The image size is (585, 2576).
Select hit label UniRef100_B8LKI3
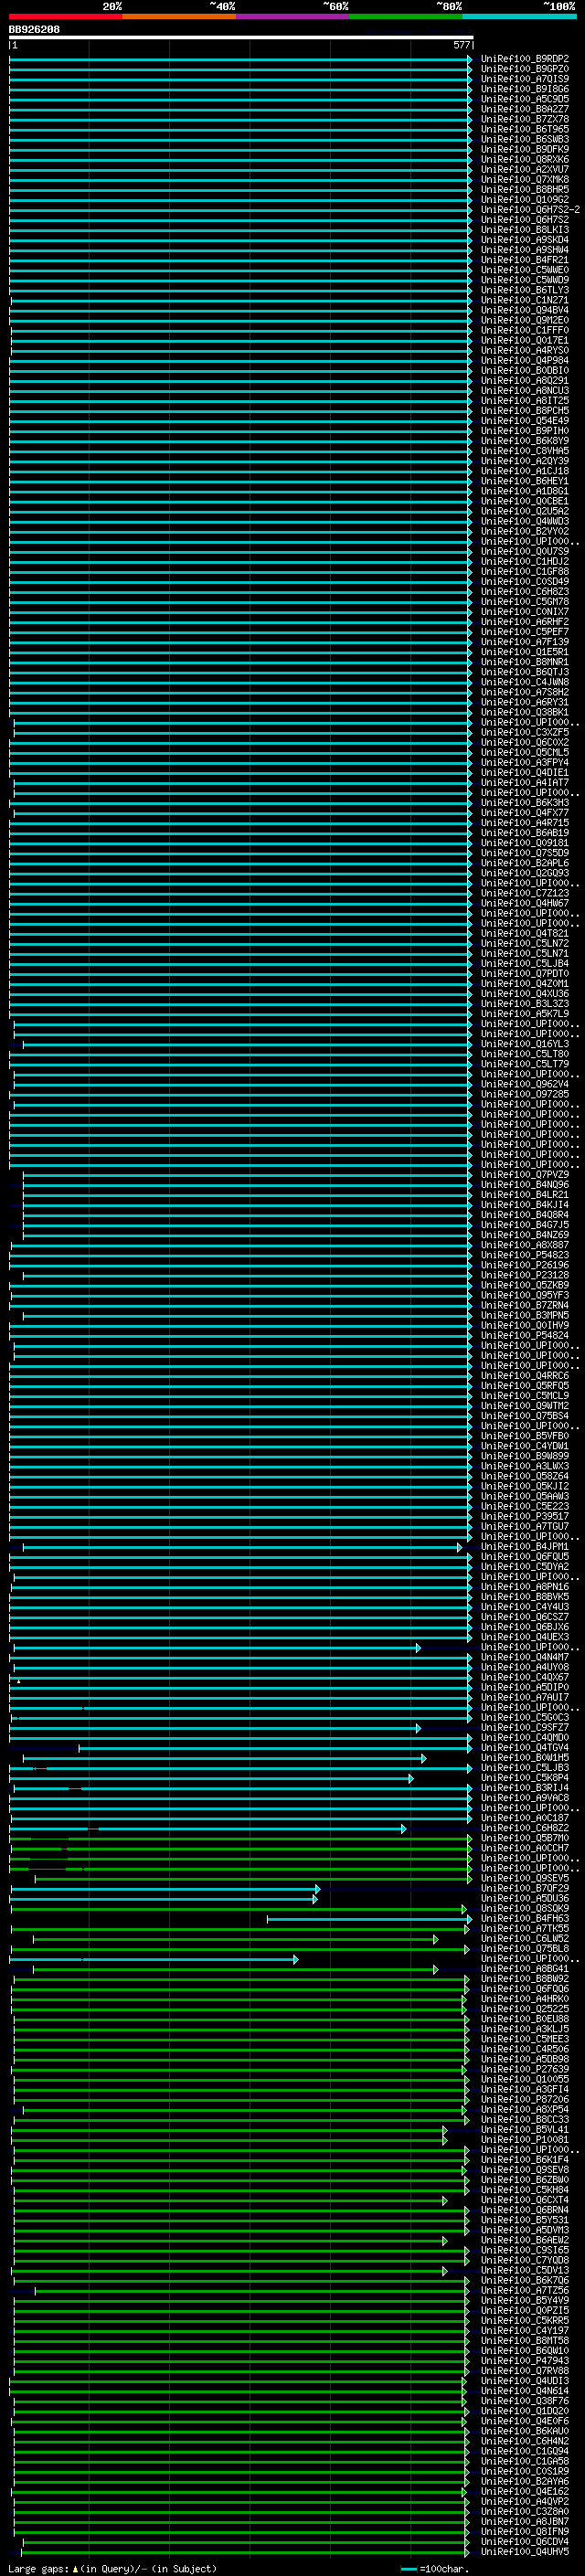[524, 230]
